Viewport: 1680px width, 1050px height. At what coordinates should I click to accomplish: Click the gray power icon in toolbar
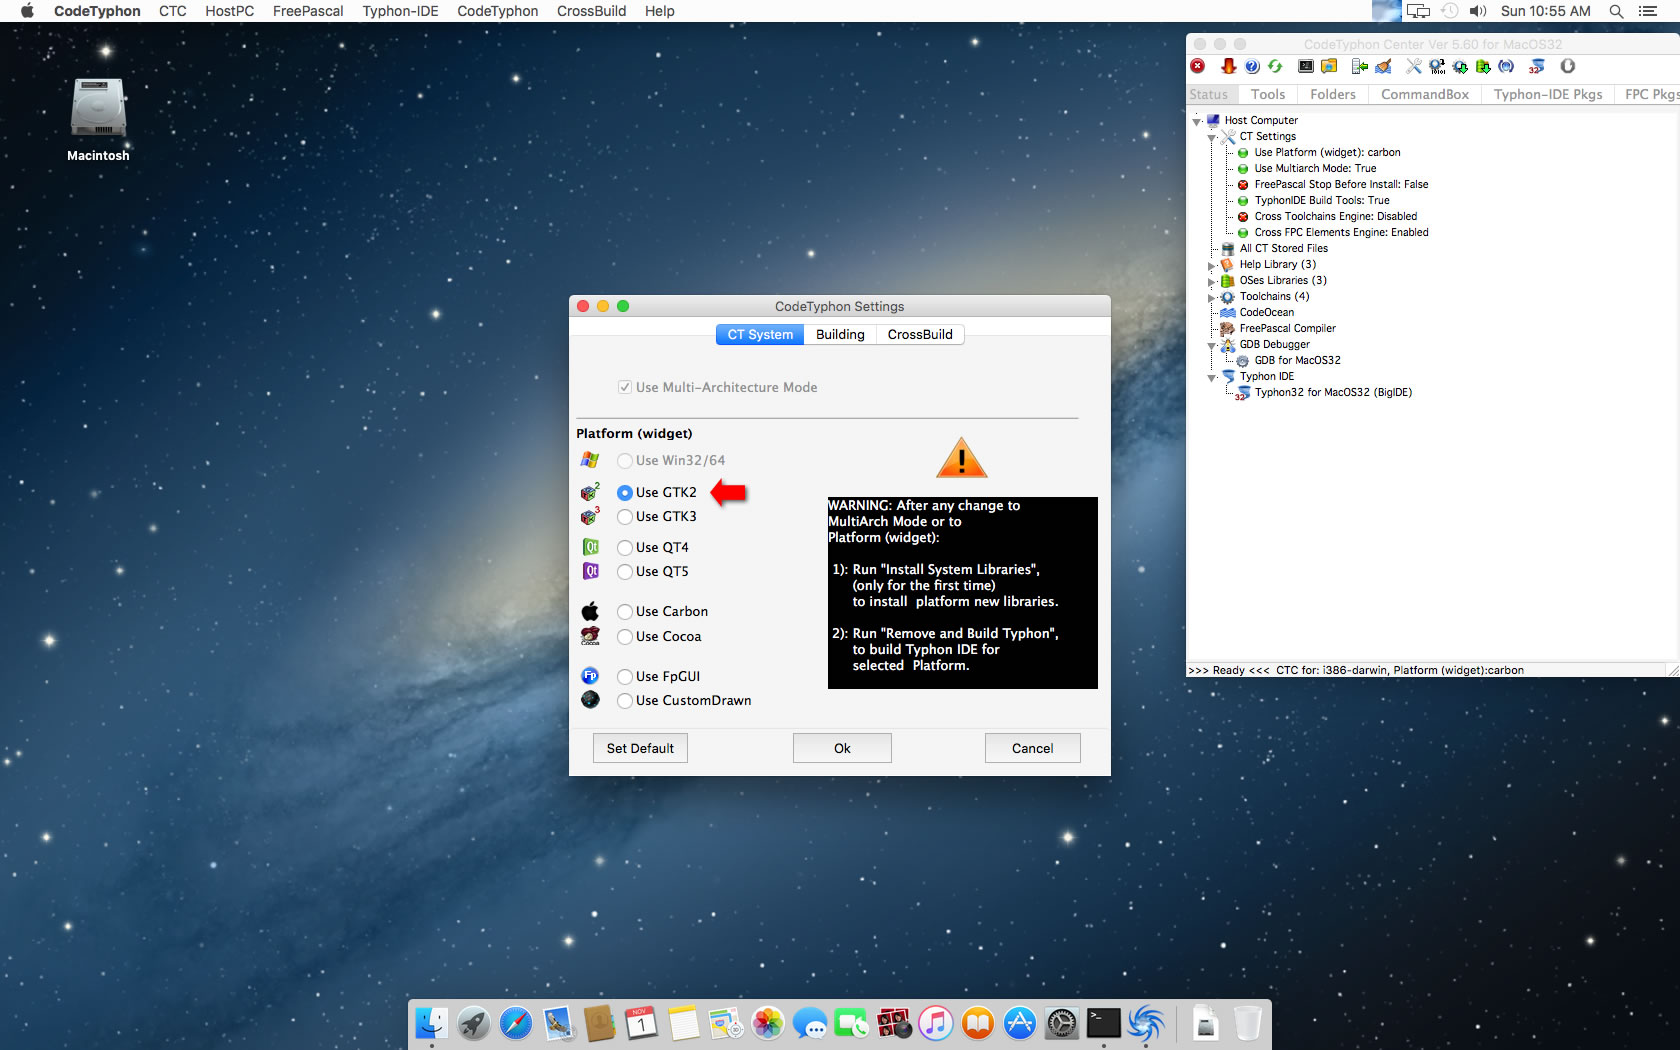(x=1568, y=66)
